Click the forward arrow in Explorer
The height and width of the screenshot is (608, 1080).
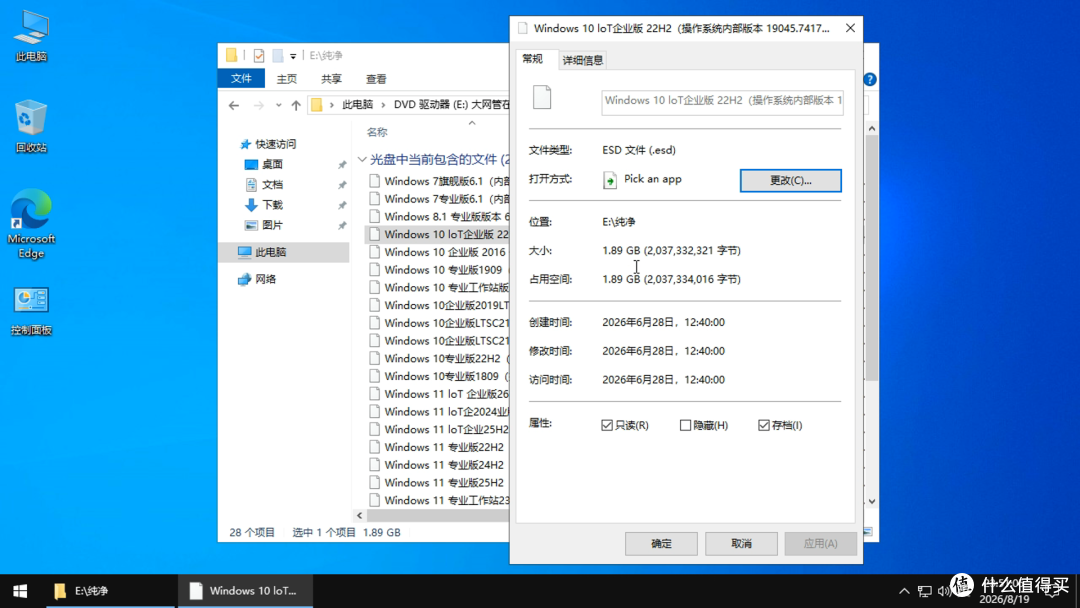258,105
